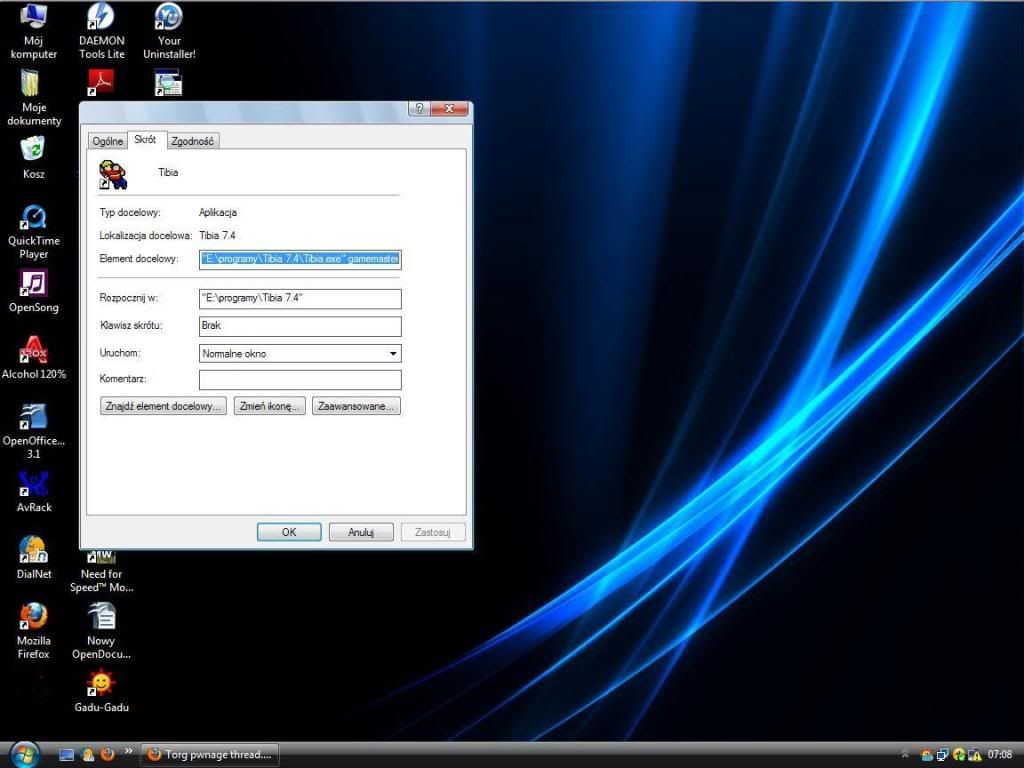Select the red Adobe Reader desktop shortcut
This screenshot has height=768, width=1024.
click(x=101, y=83)
